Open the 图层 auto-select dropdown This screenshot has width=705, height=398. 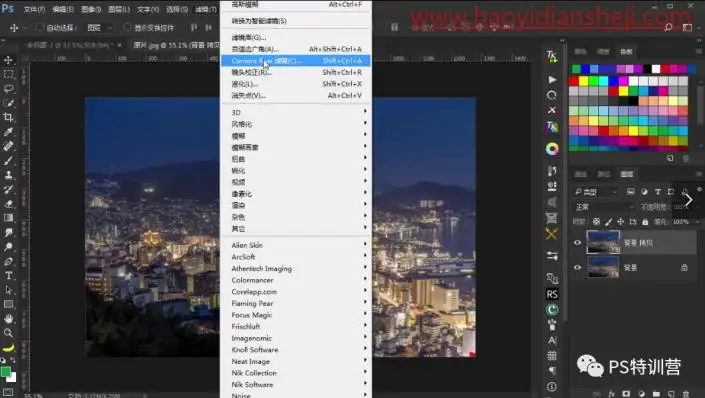(99, 28)
